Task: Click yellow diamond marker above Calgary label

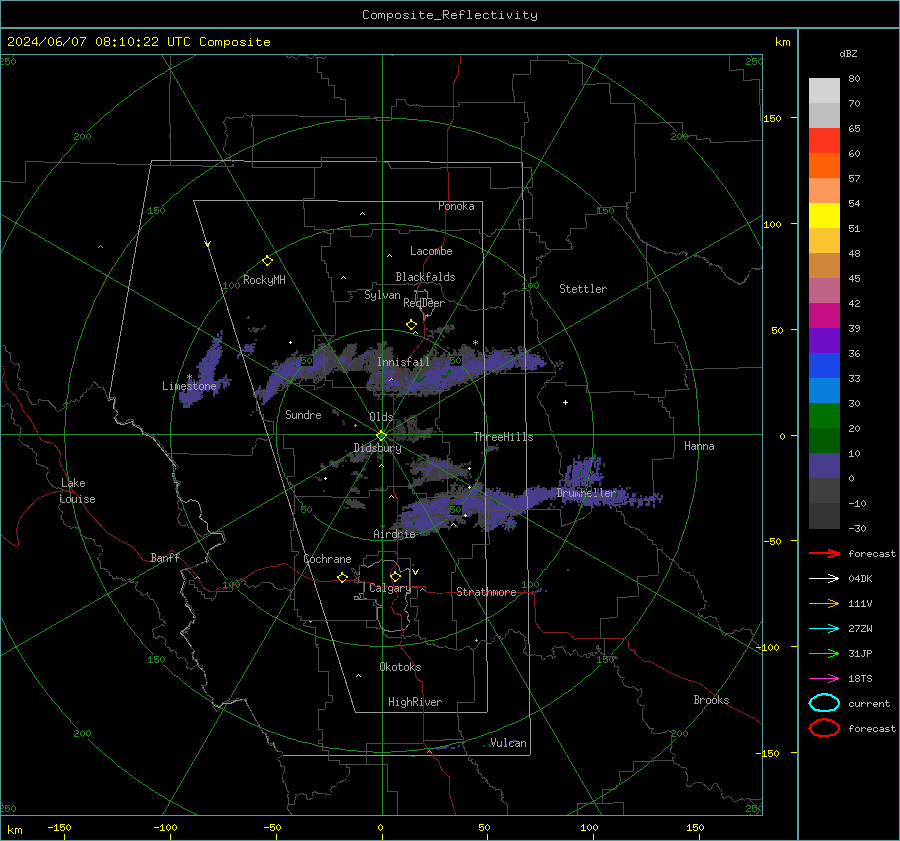Action: 395,576
